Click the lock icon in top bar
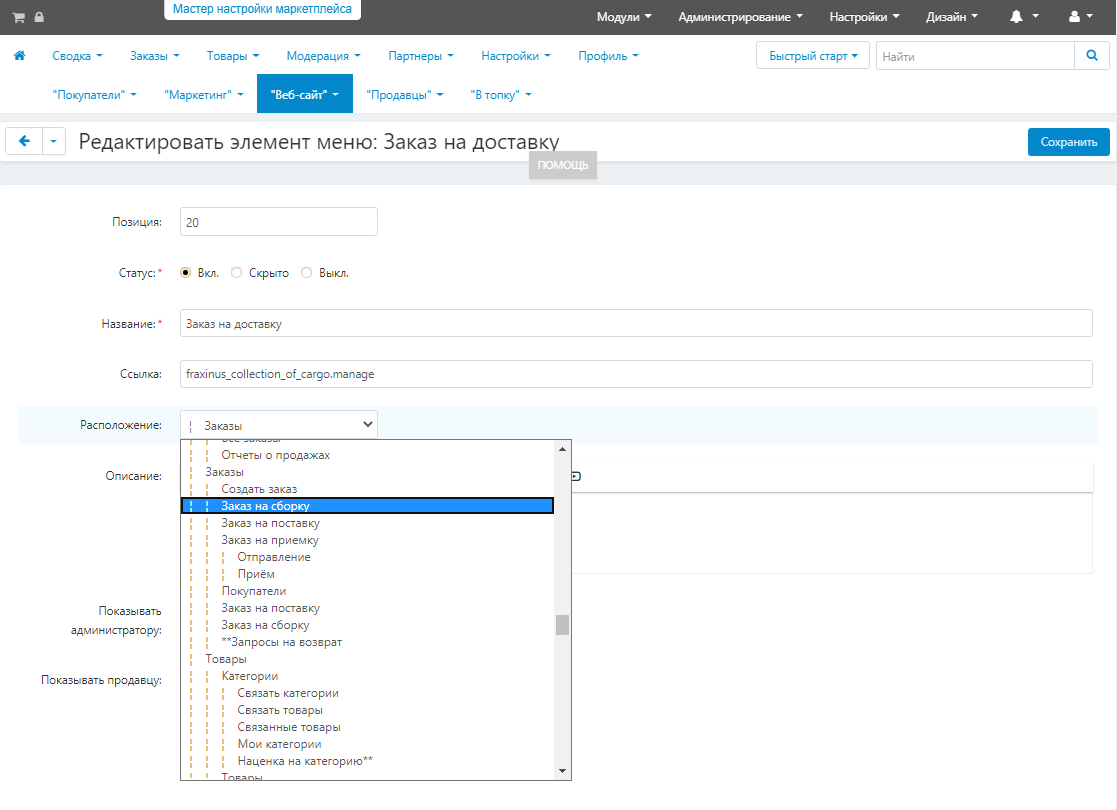 click(39, 17)
